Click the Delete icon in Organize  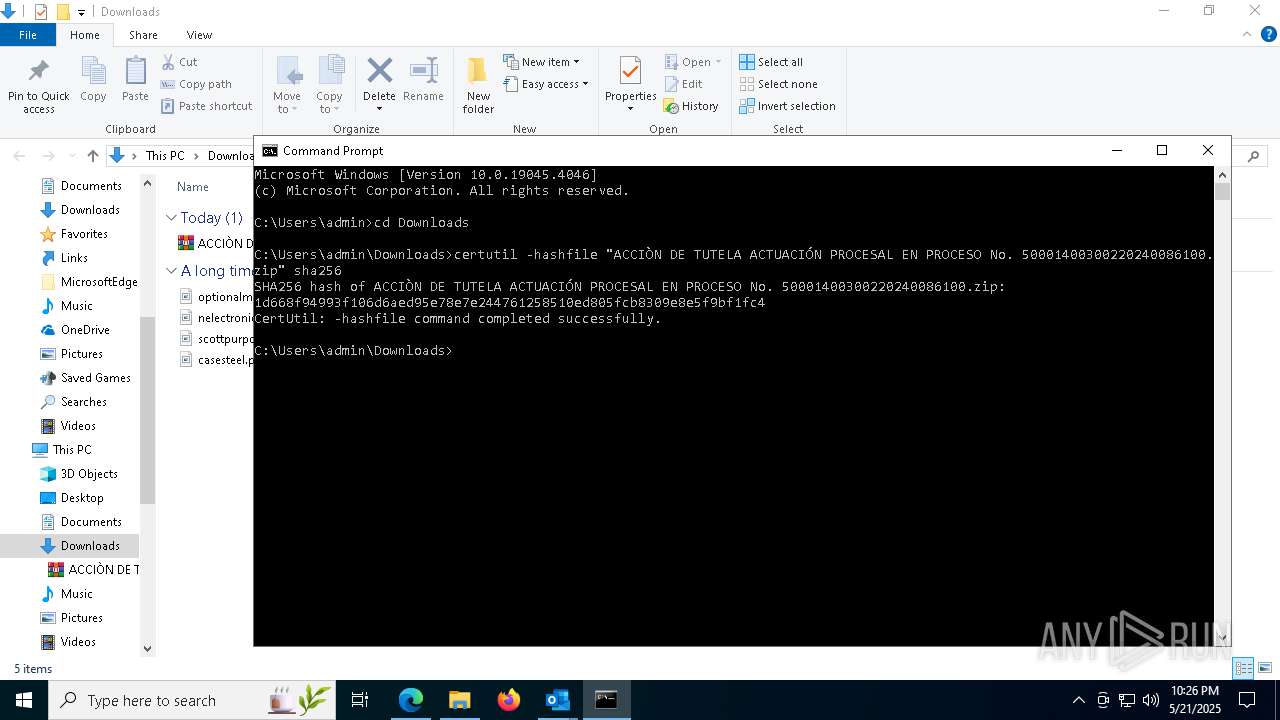[379, 72]
